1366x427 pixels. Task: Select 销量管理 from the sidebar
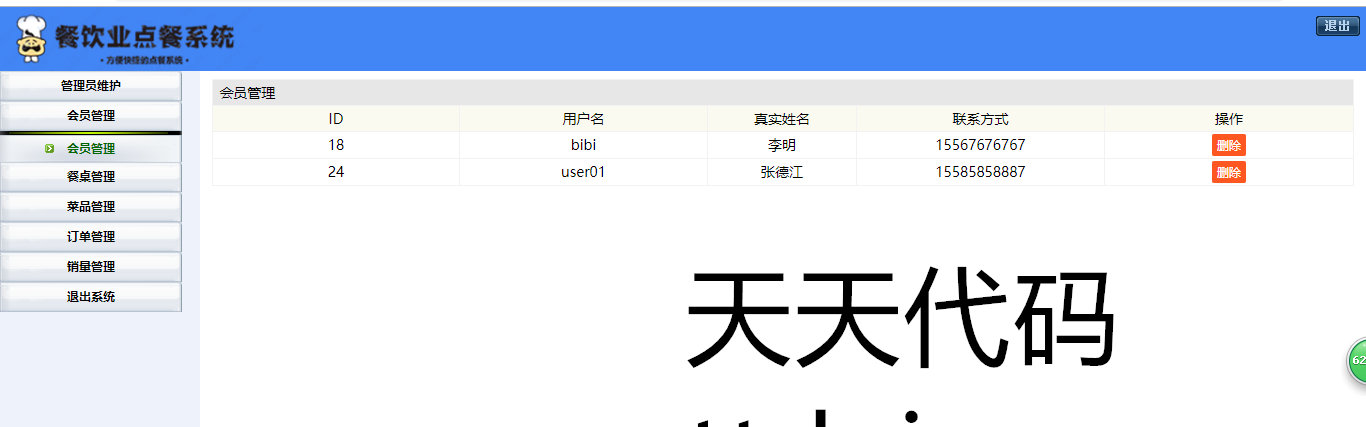[91, 267]
